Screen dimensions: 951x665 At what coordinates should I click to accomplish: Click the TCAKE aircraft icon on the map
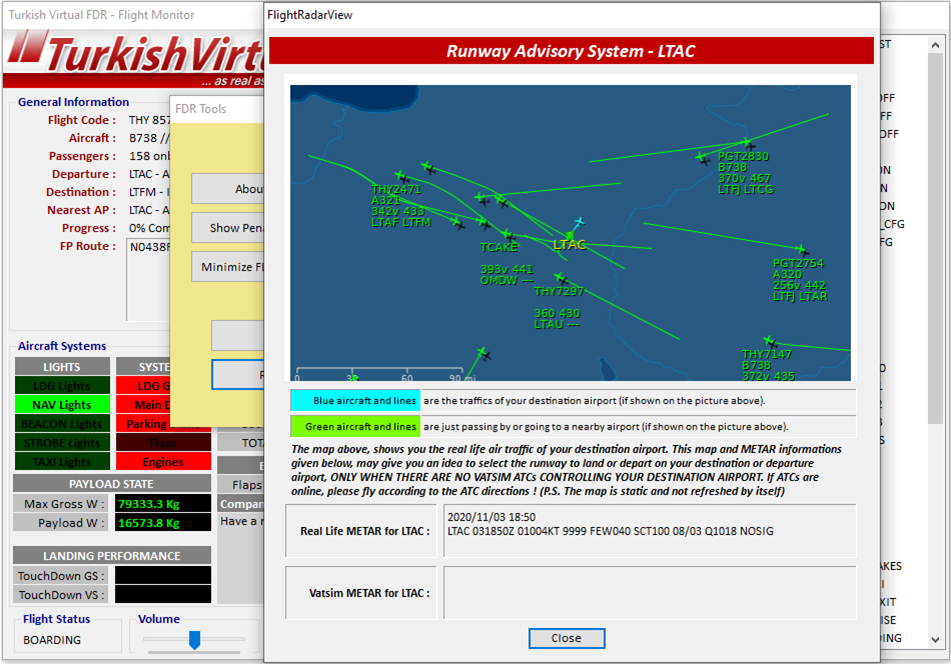508,235
